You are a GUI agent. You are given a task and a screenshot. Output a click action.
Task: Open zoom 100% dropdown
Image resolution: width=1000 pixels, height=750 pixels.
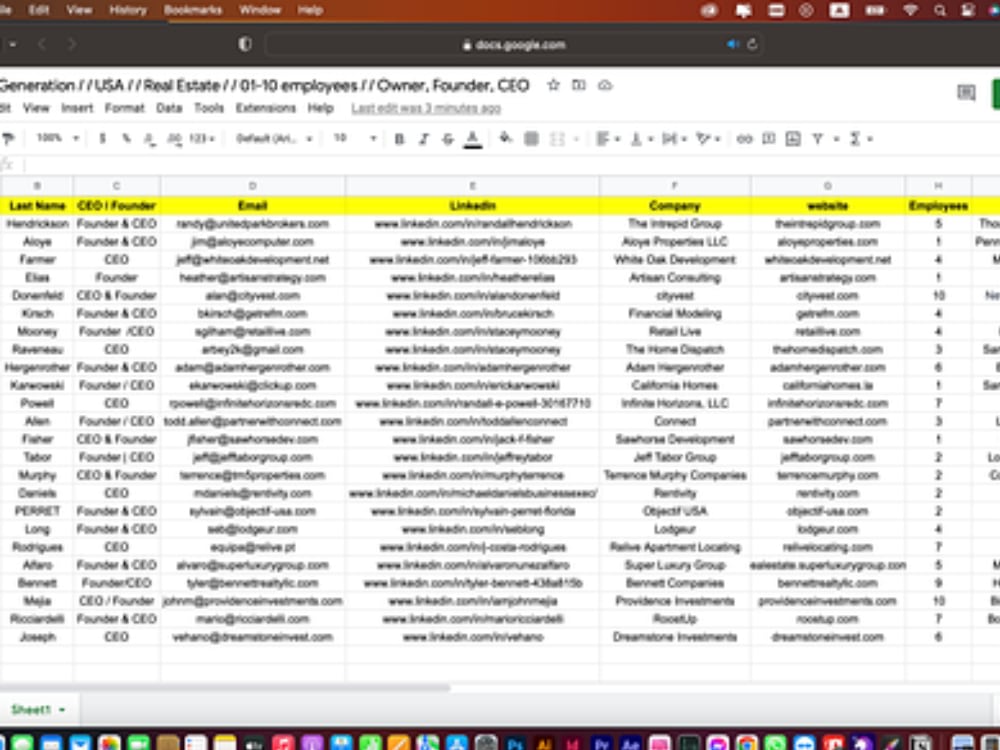[57, 138]
